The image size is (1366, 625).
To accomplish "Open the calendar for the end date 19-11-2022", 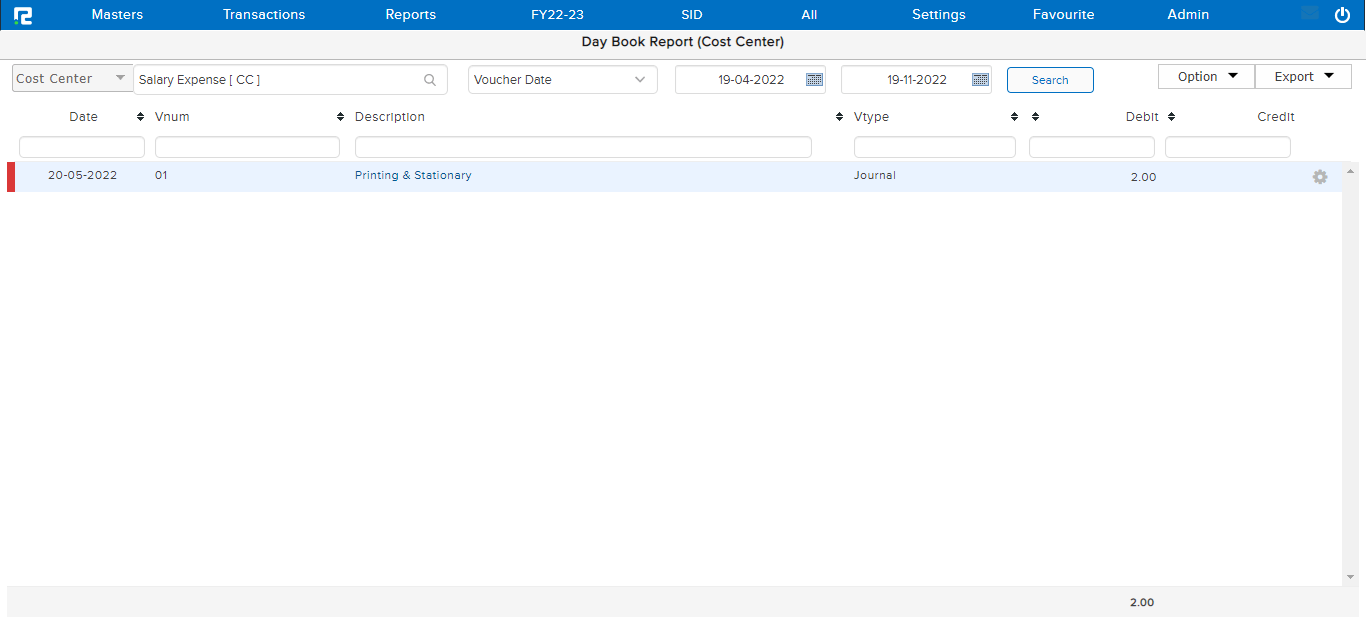I will [x=980, y=78].
